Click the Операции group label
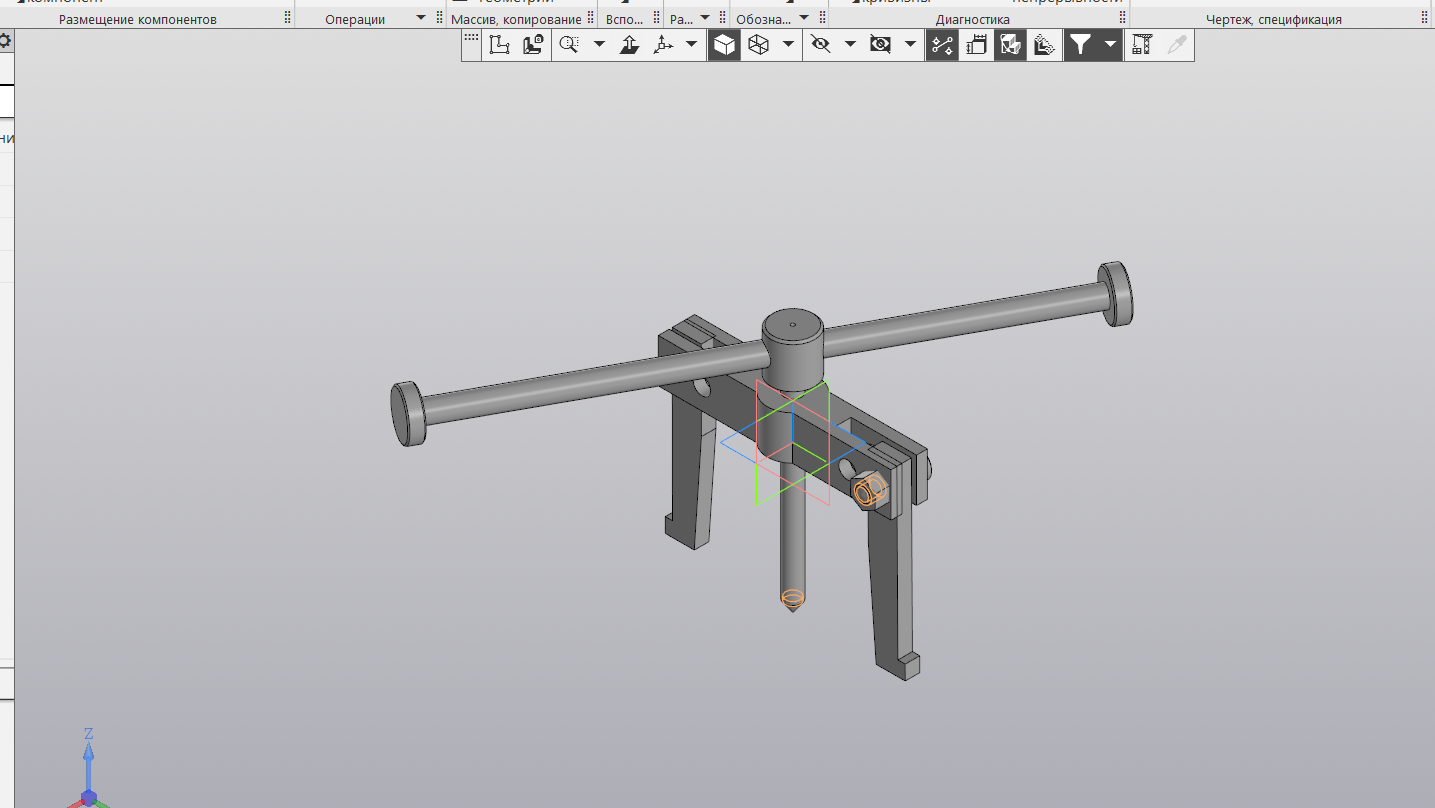1435x808 pixels. 355,19
